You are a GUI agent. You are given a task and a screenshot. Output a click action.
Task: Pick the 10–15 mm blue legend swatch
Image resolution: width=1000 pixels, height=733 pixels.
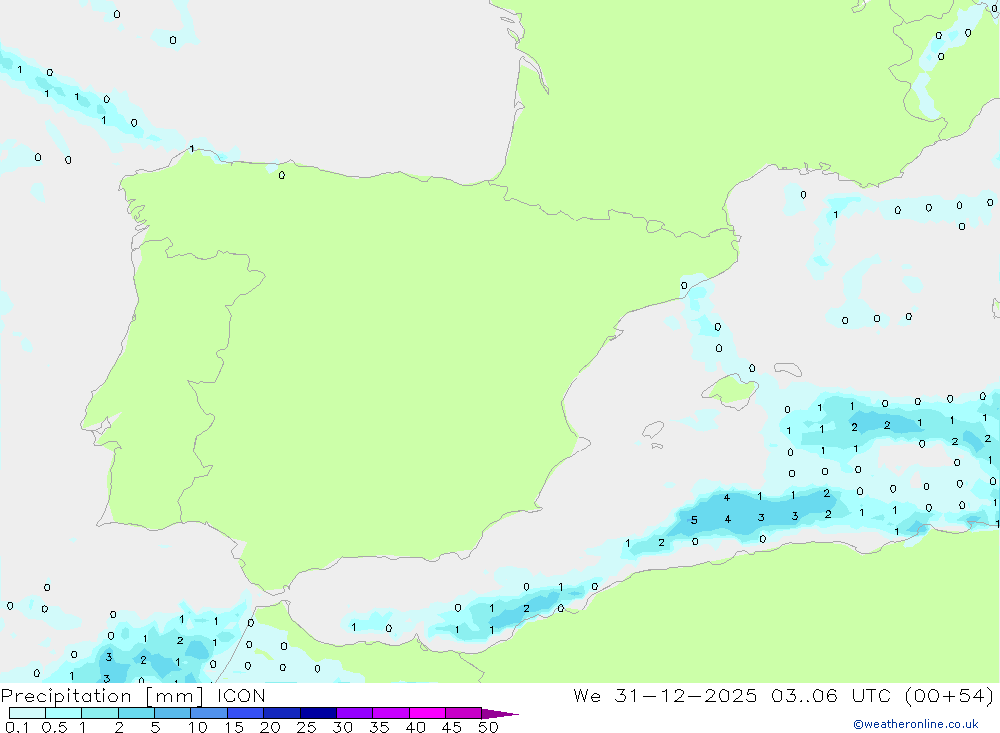209,713
